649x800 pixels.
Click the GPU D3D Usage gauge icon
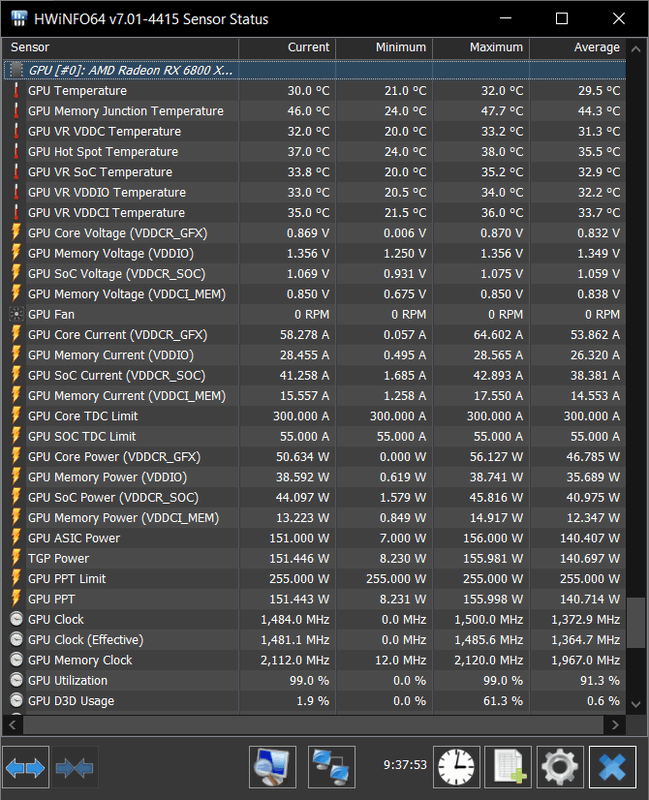tap(16, 701)
